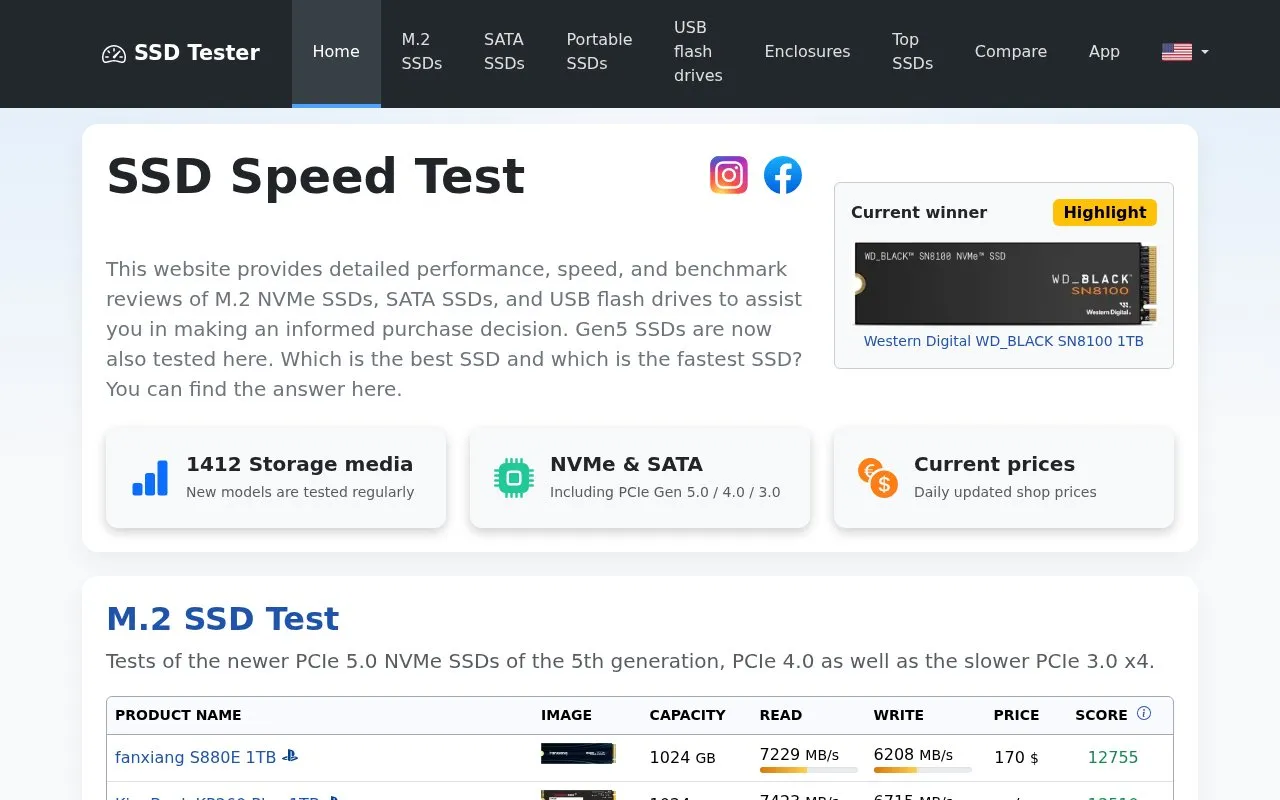Click the 170 $ price cell
Viewport: 1280px width, 800px height.
[1016, 758]
